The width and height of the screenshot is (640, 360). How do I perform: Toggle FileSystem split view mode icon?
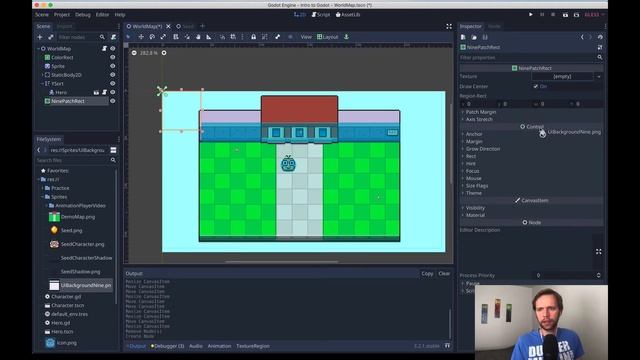[113, 150]
